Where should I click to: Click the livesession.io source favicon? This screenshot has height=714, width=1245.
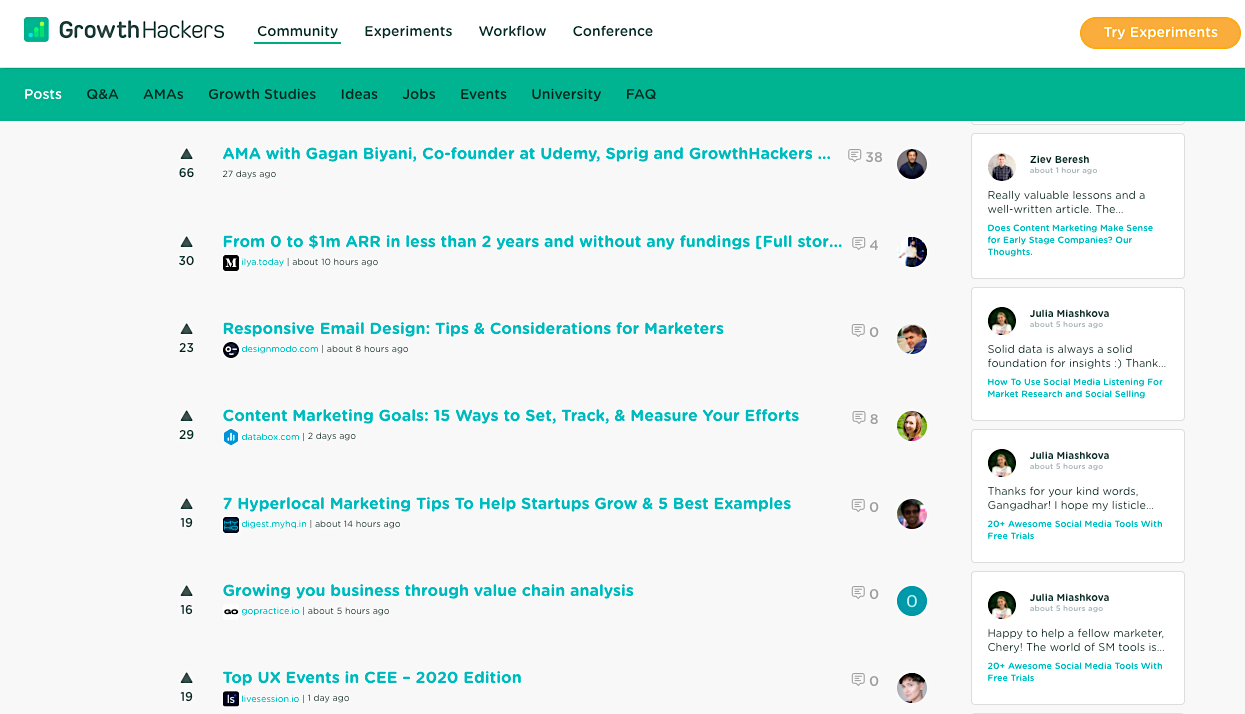tap(231, 698)
